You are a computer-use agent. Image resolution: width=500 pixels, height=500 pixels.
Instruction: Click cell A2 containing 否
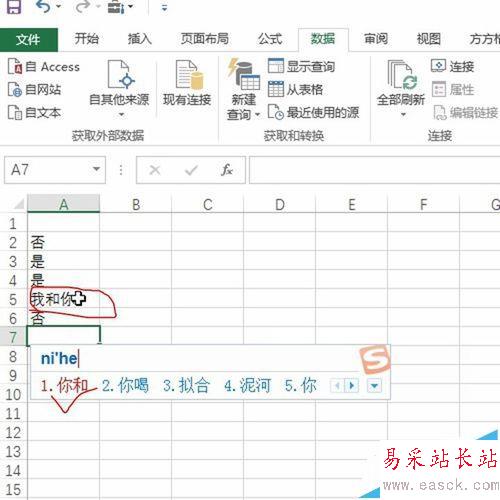click(64, 242)
